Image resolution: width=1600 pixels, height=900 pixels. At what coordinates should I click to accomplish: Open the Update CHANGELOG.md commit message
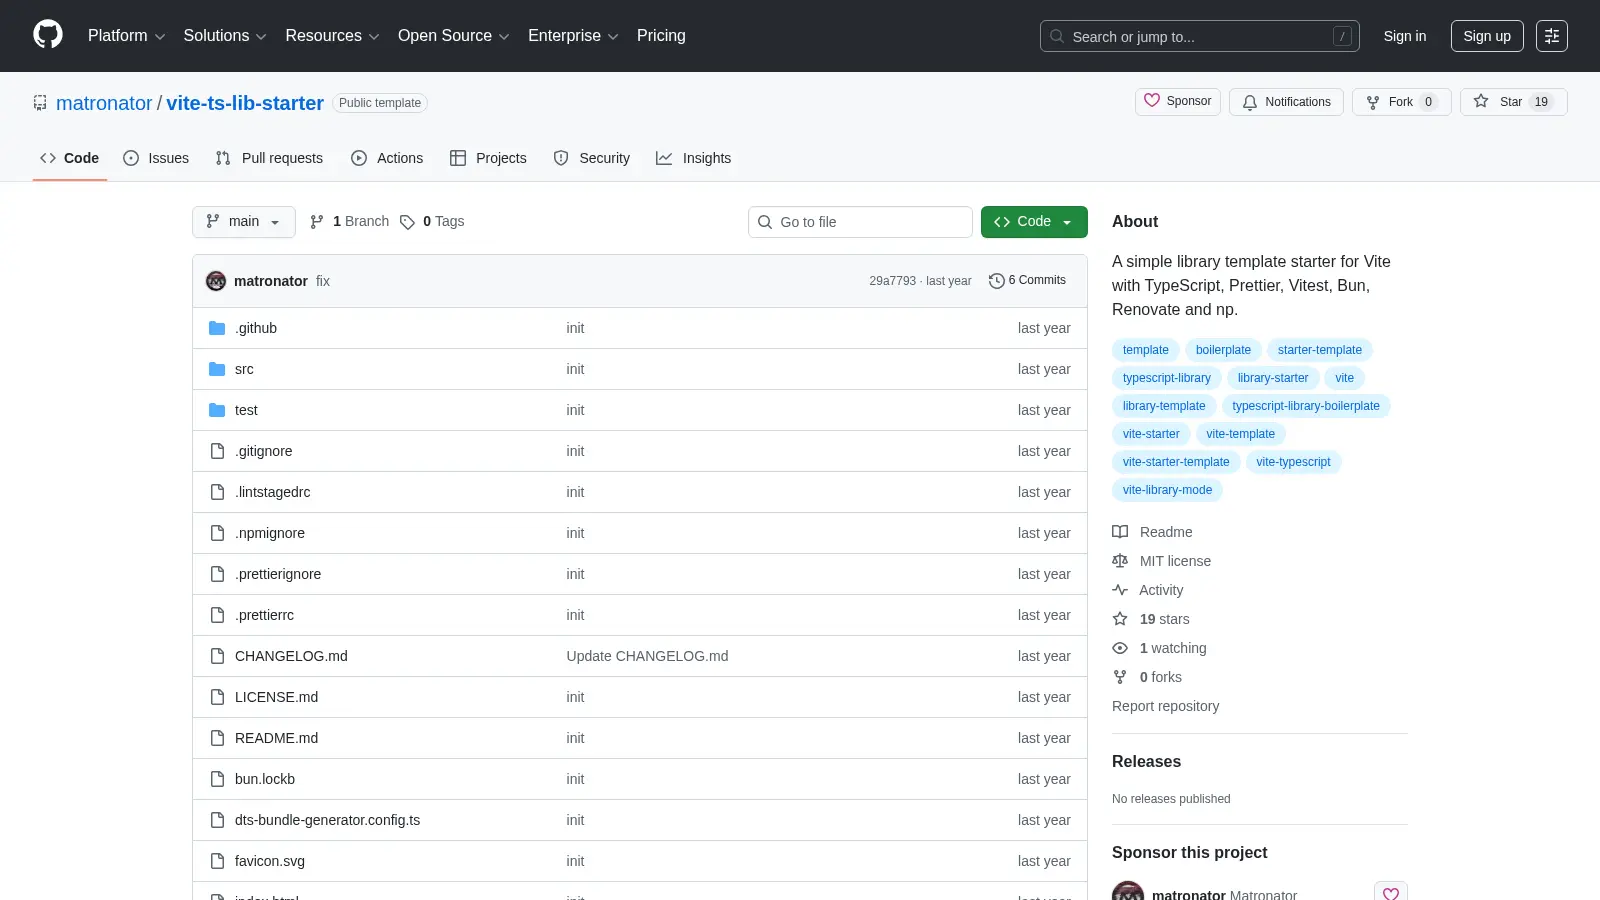647,656
